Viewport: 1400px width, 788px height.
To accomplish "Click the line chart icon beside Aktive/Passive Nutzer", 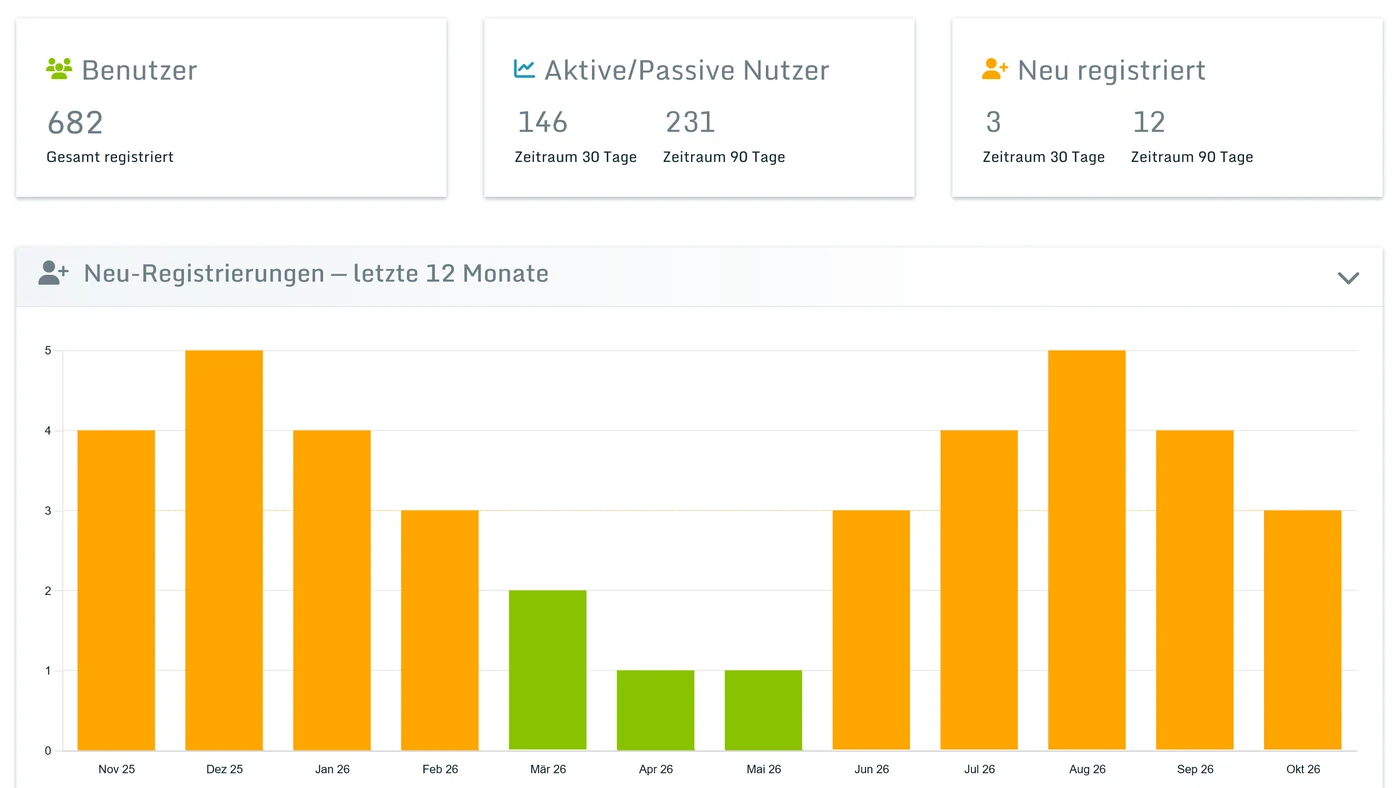I will (x=525, y=69).
